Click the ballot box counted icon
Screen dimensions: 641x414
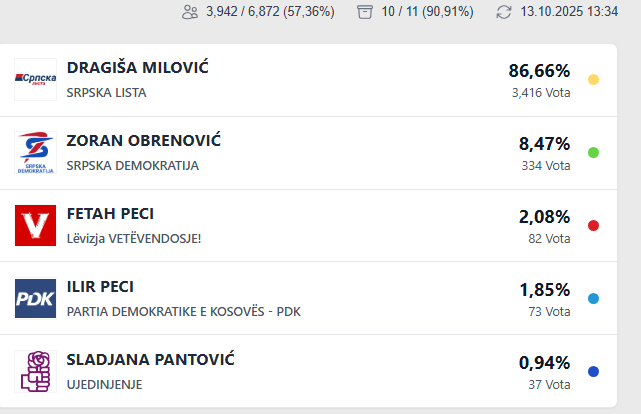(x=366, y=12)
